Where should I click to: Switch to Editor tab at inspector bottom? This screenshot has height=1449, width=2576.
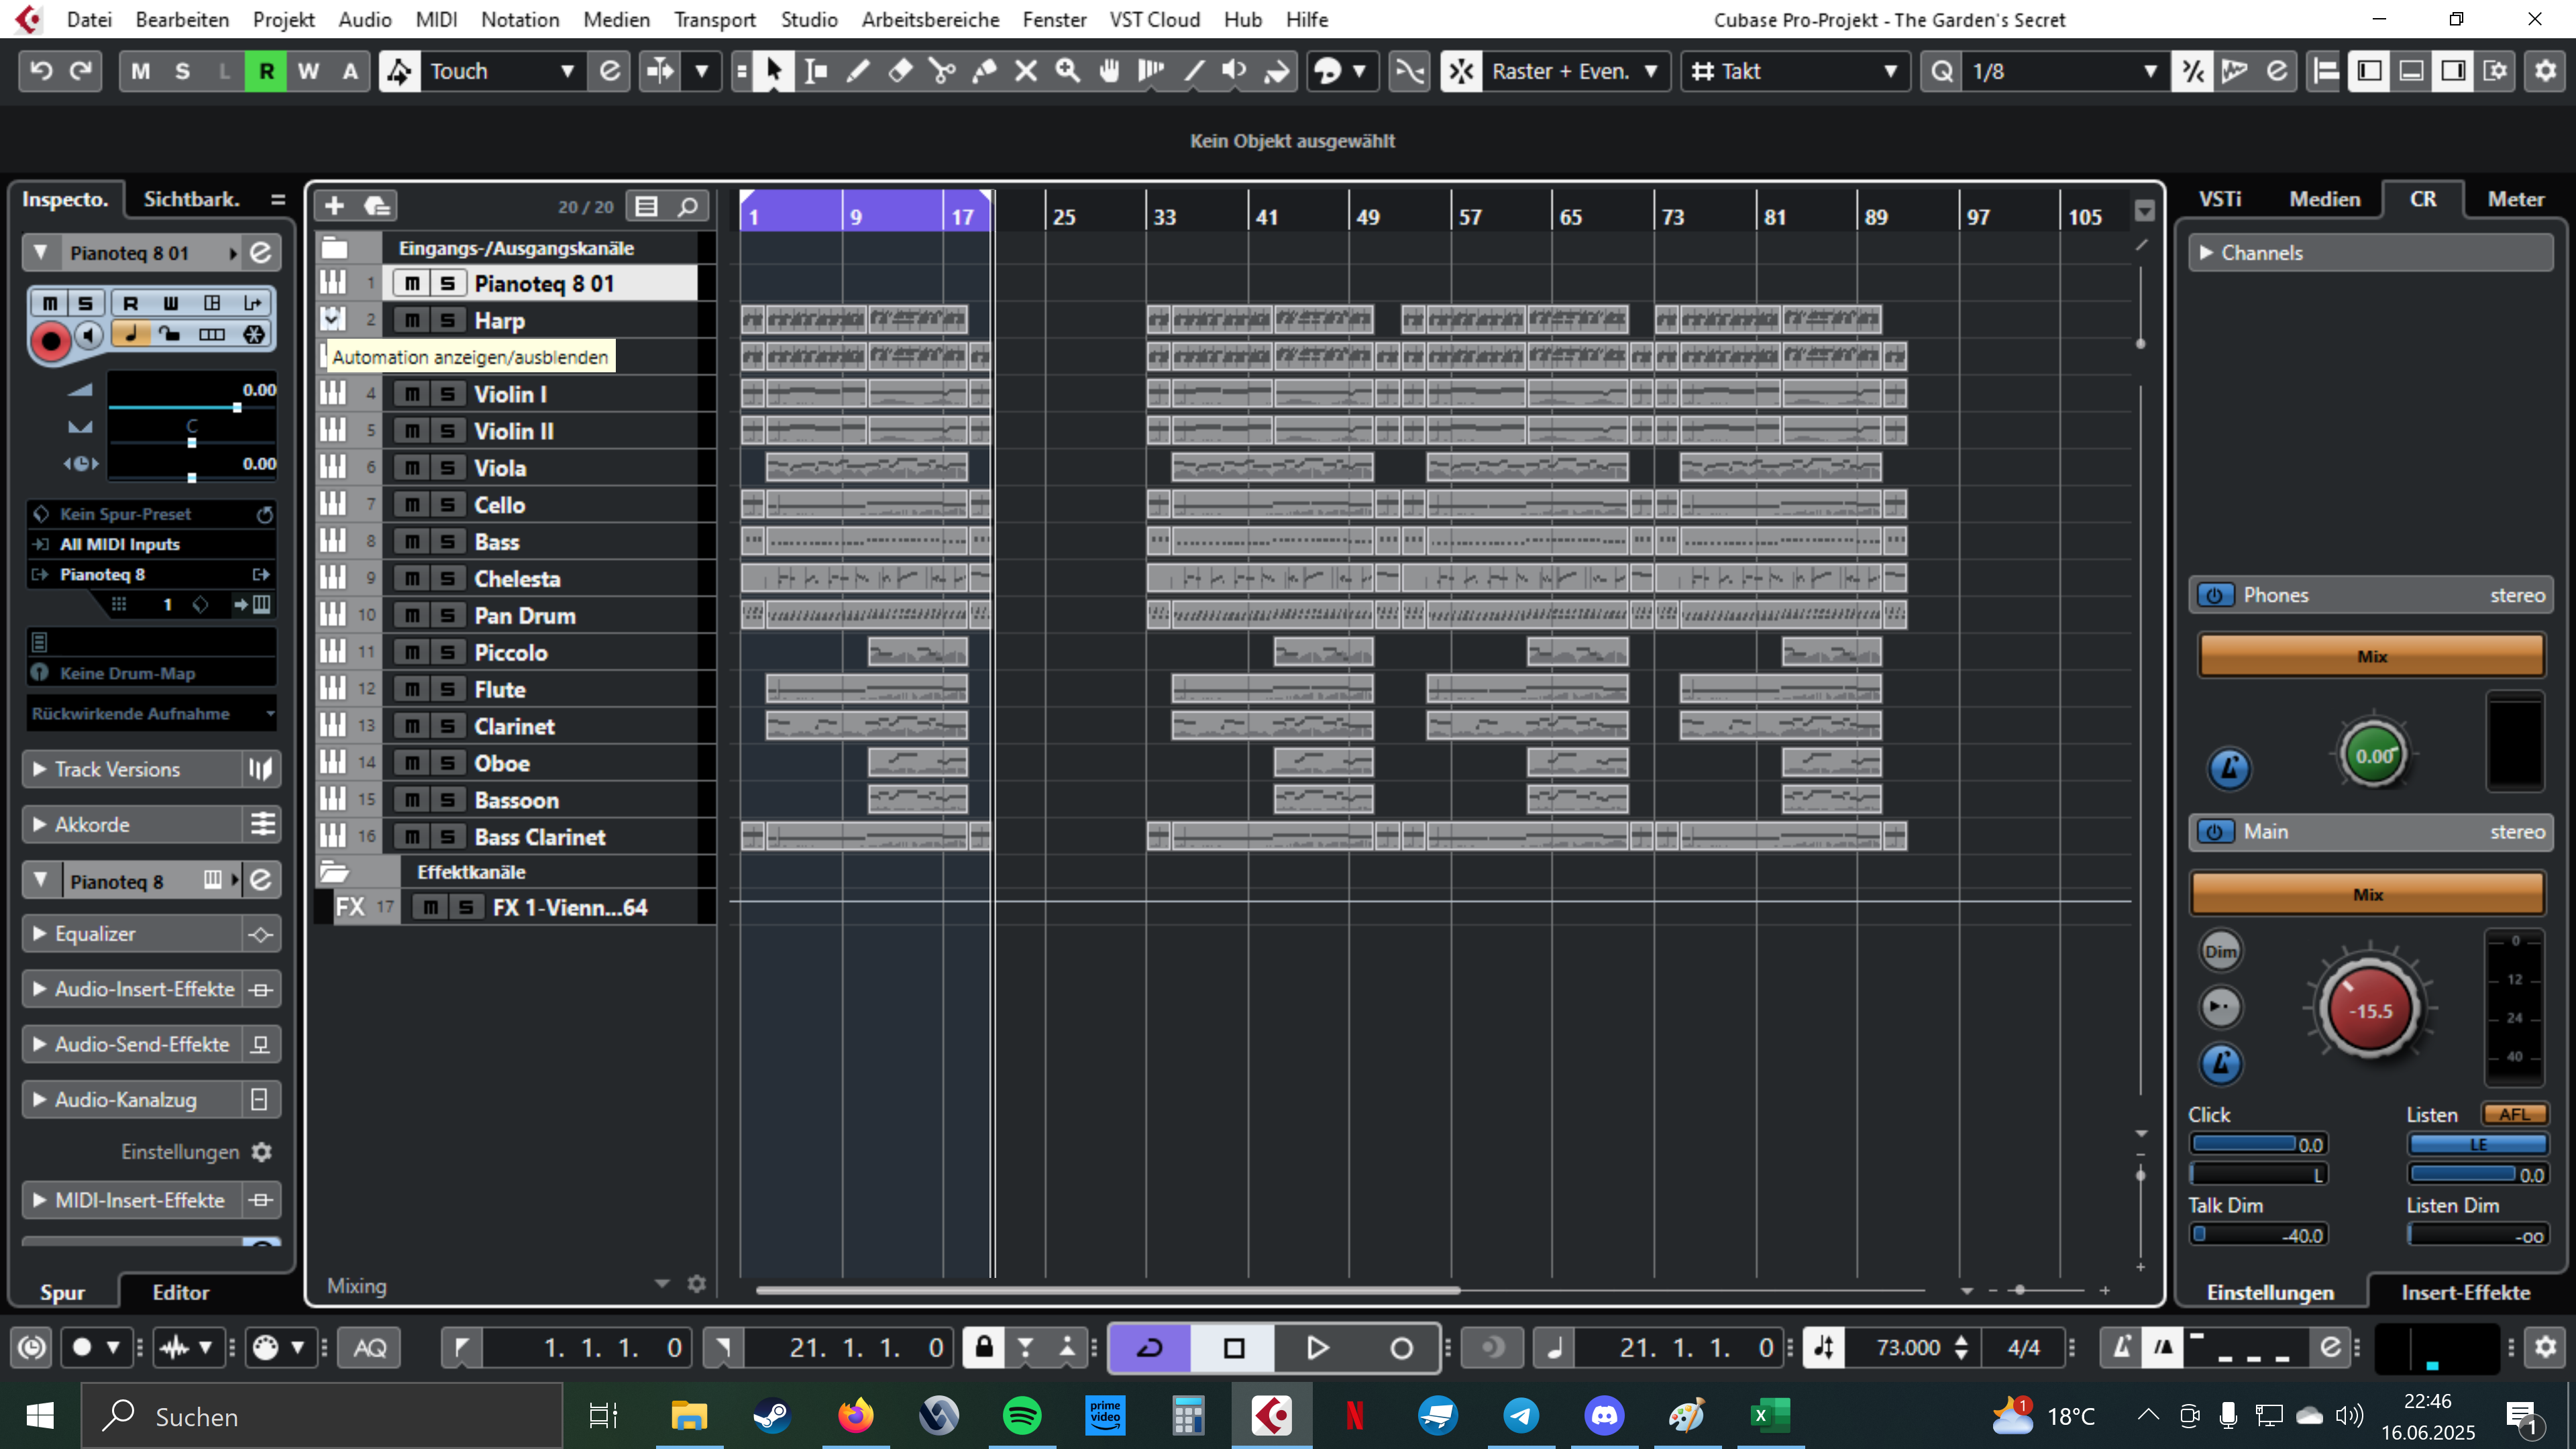pyautogui.click(x=181, y=1292)
